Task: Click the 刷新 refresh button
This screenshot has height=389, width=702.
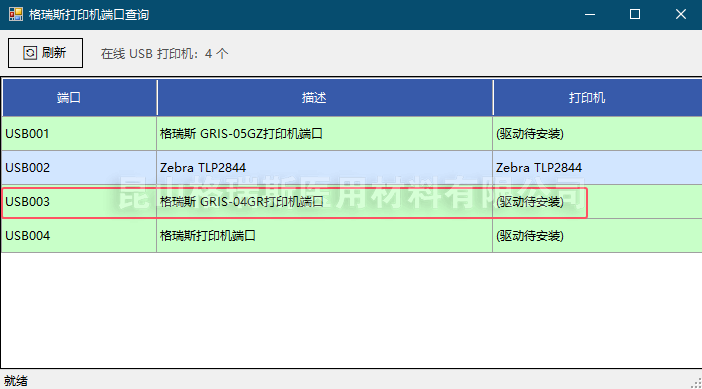Action: [x=45, y=53]
